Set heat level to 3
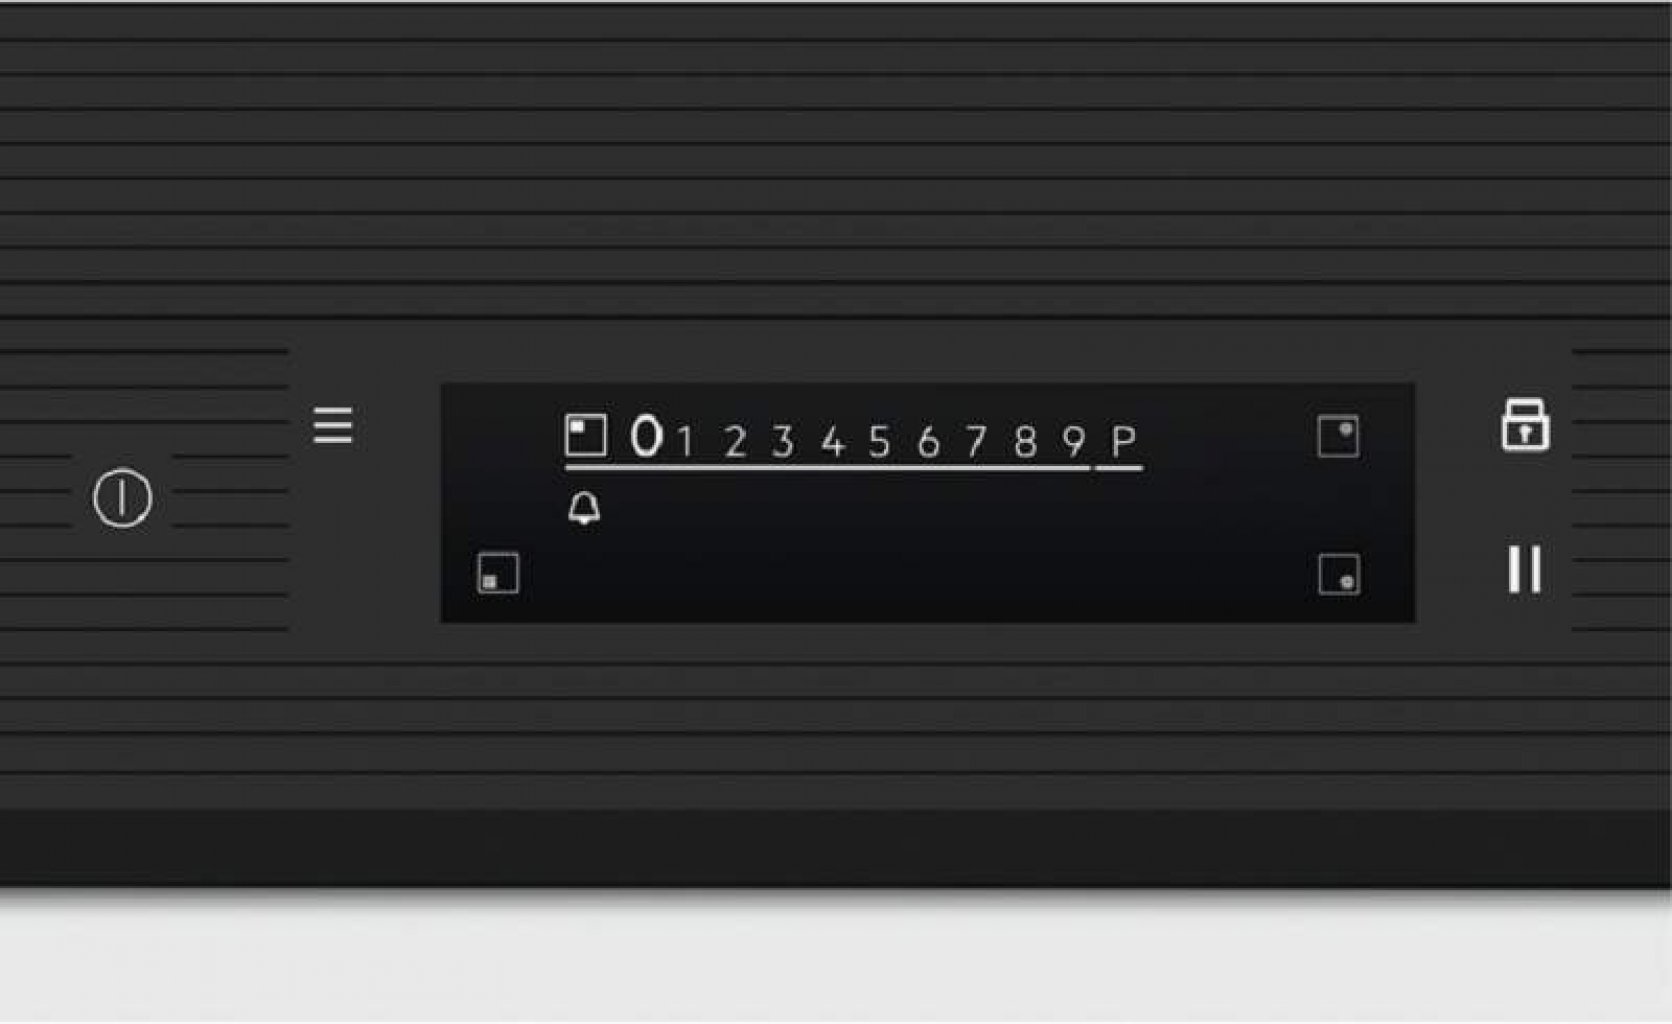The height and width of the screenshot is (1024, 1672). pyautogui.click(x=783, y=441)
